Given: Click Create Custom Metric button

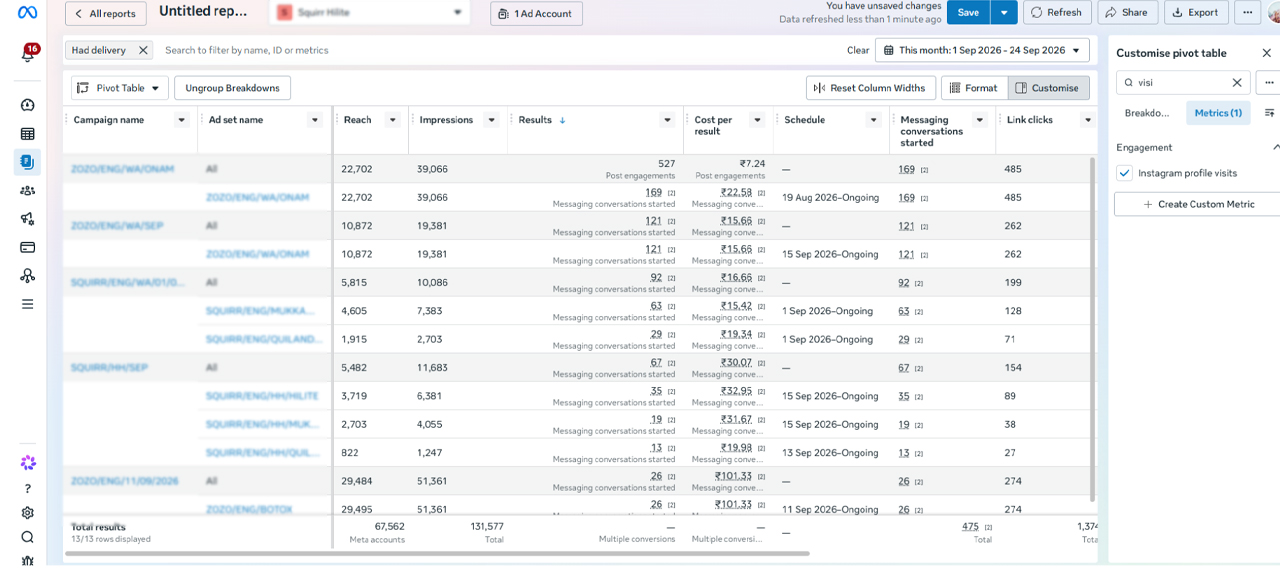Looking at the screenshot, I should pyautogui.click(x=1198, y=204).
